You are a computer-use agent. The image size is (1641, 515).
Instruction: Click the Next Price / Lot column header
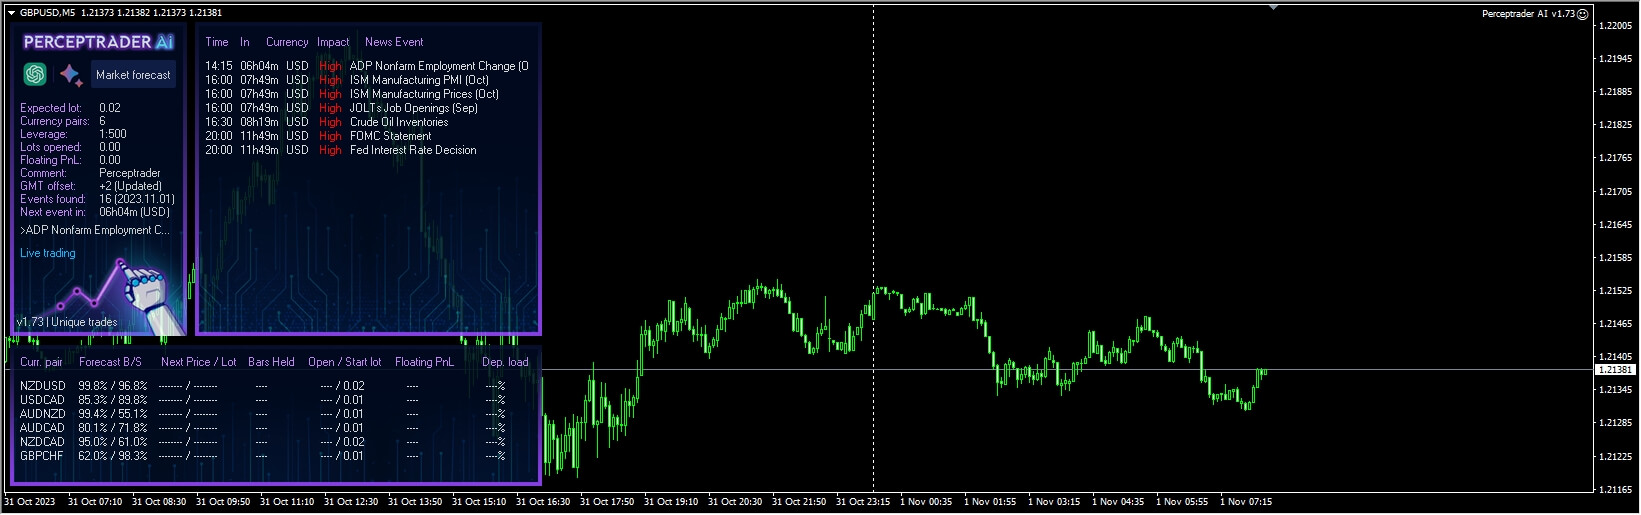pos(198,362)
